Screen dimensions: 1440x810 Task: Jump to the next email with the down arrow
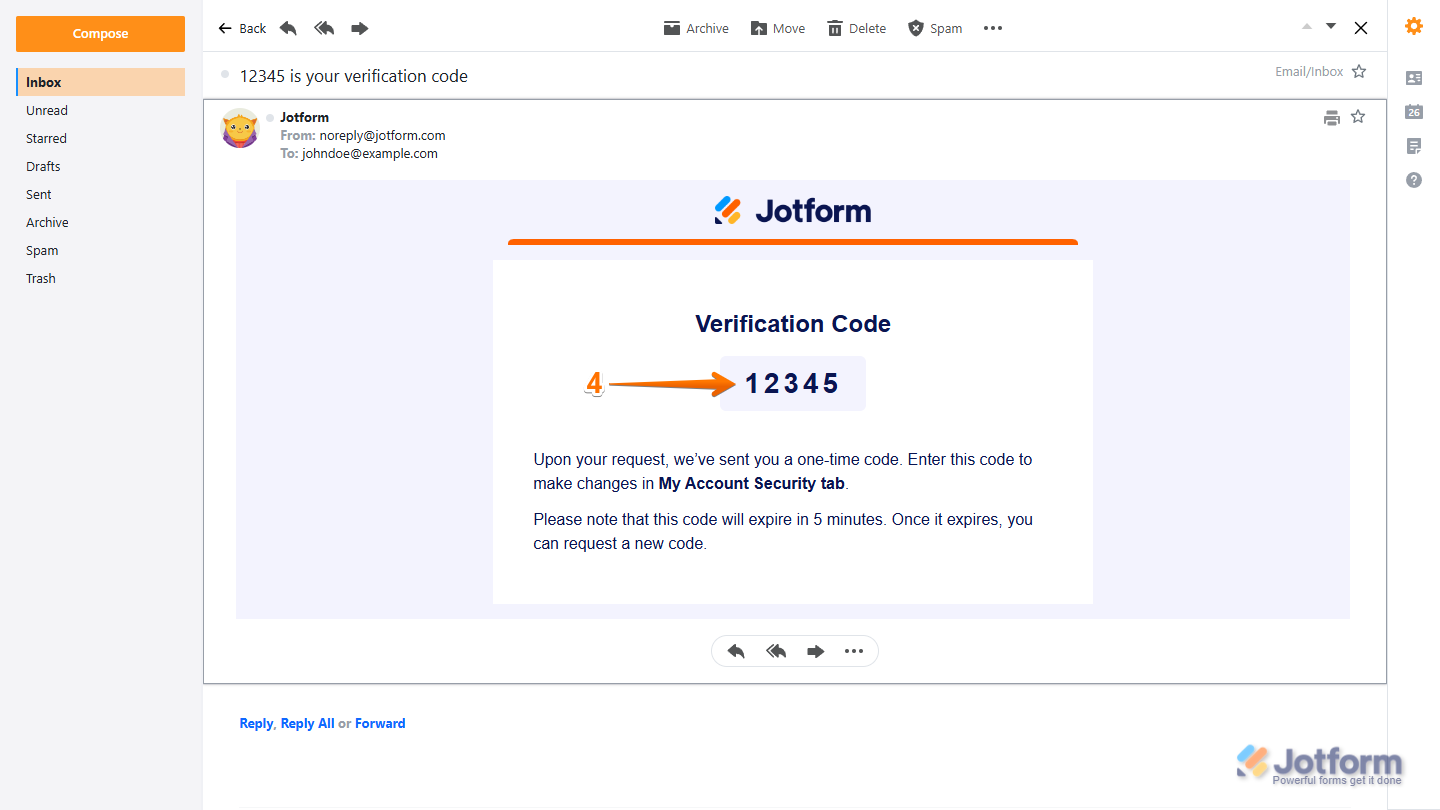point(1333,24)
